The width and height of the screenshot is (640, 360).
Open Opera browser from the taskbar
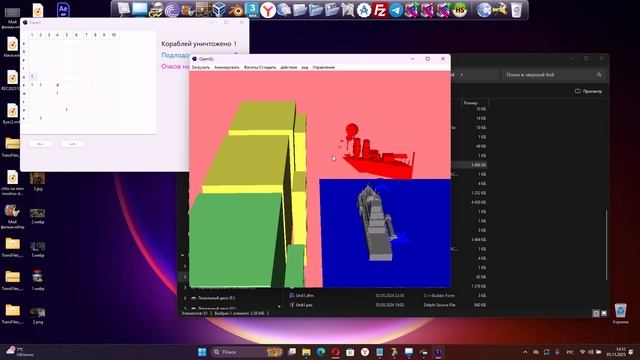[x=336, y=352]
